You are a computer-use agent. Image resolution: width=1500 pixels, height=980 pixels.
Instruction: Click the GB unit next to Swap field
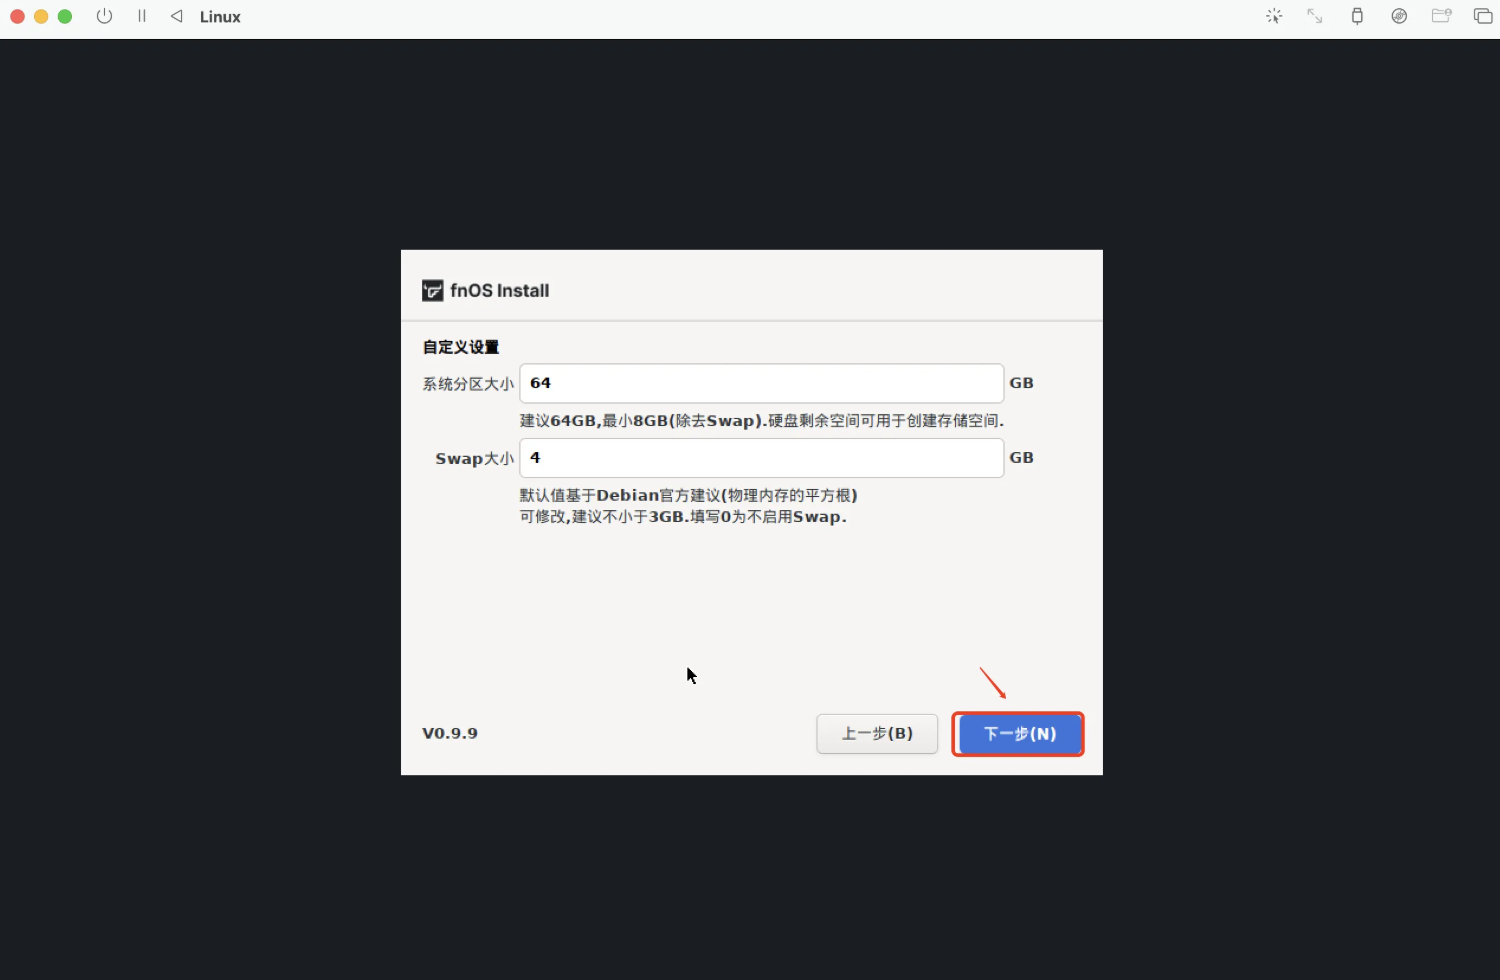point(1021,457)
